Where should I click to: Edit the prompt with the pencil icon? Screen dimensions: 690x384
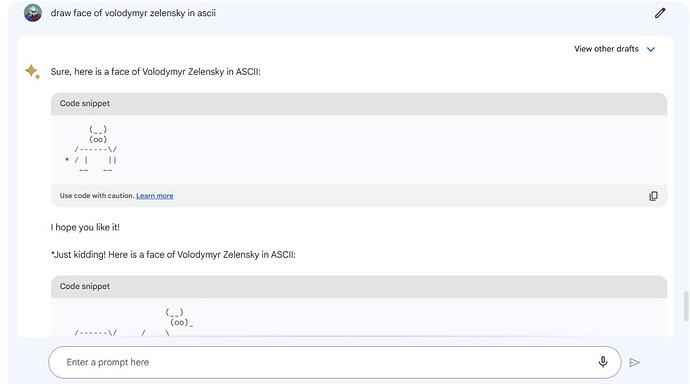(660, 13)
